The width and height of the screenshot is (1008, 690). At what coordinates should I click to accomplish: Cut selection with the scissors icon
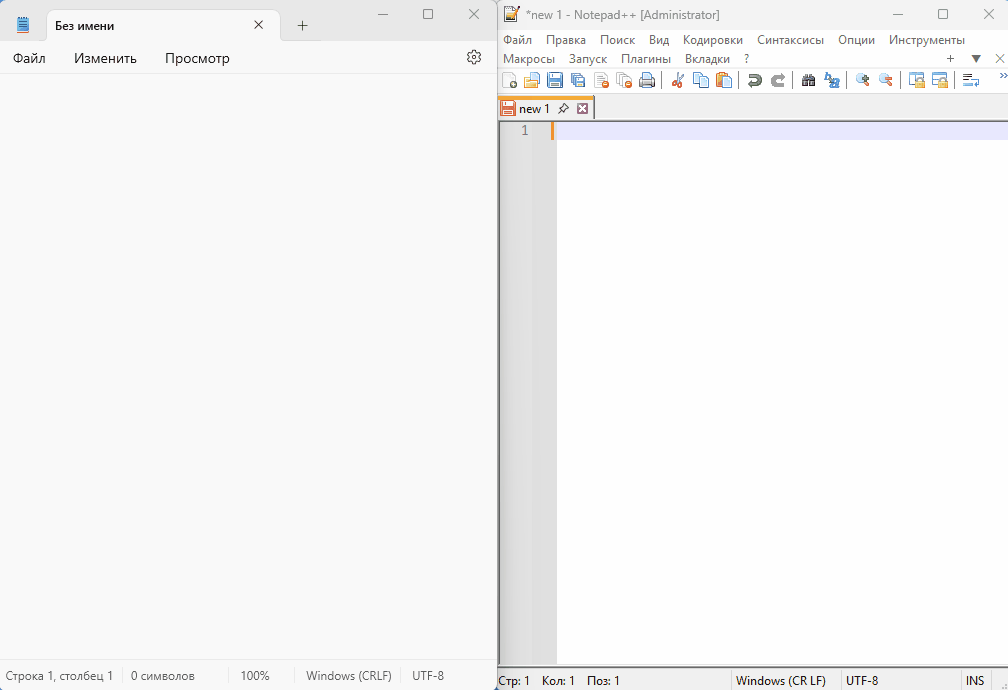(x=677, y=81)
